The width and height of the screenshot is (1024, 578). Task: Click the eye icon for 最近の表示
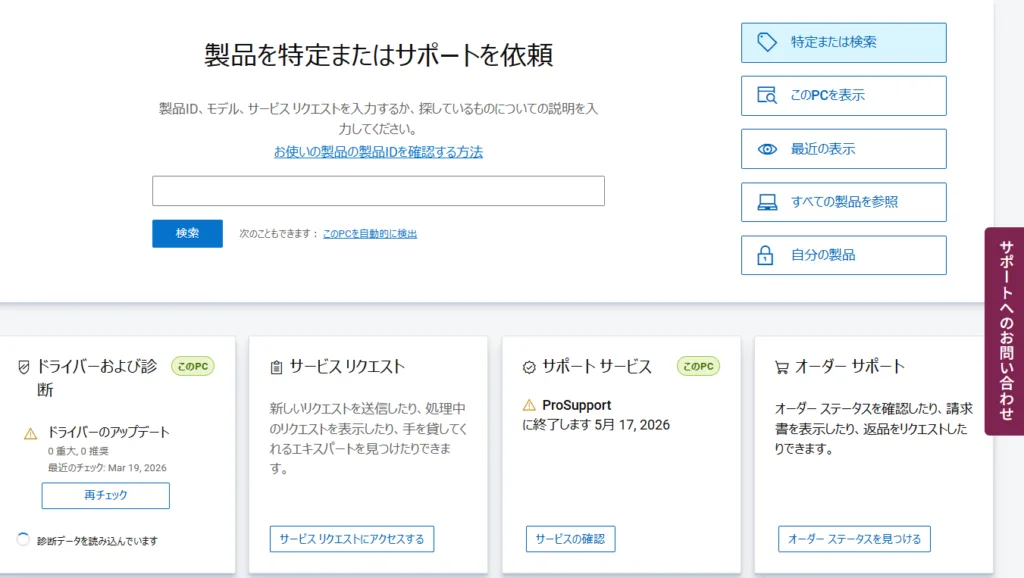pyautogui.click(x=767, y=149)
